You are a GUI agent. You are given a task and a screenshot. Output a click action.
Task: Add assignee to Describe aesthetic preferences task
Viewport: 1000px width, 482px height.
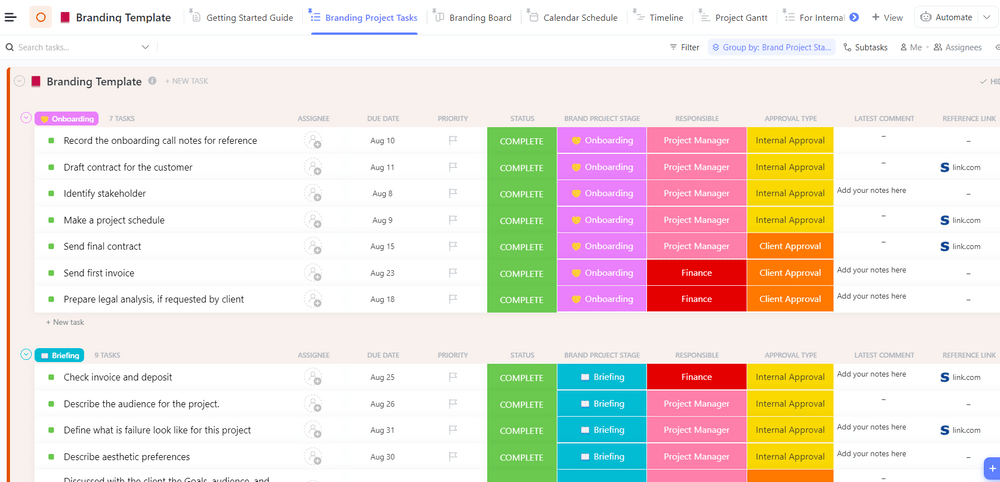(313, 457)
